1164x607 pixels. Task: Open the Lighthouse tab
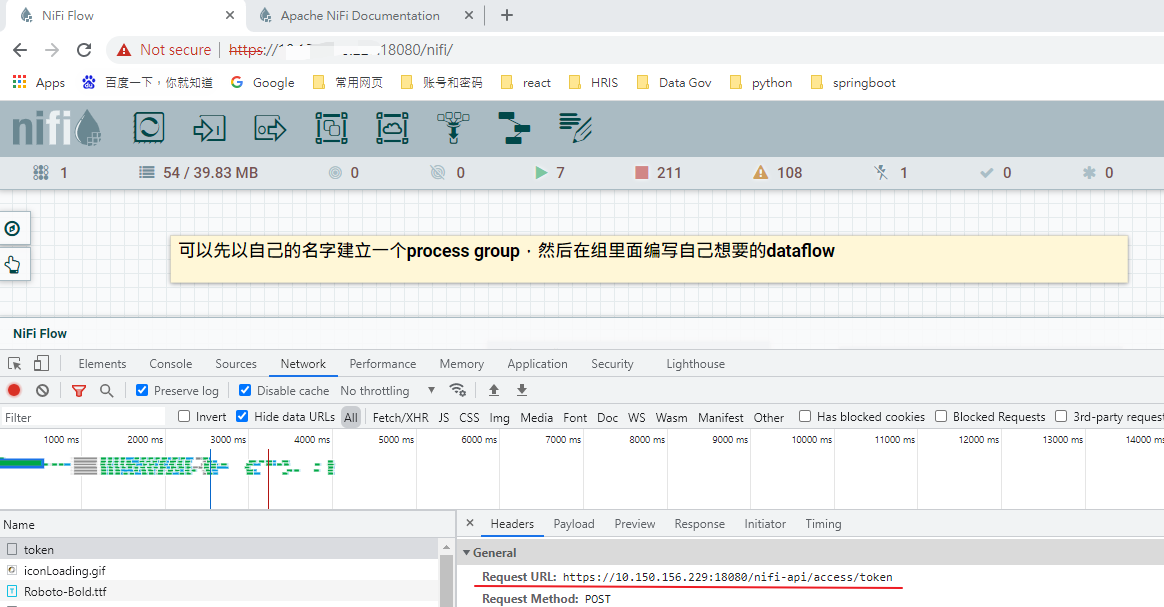(x=696, y=364)
